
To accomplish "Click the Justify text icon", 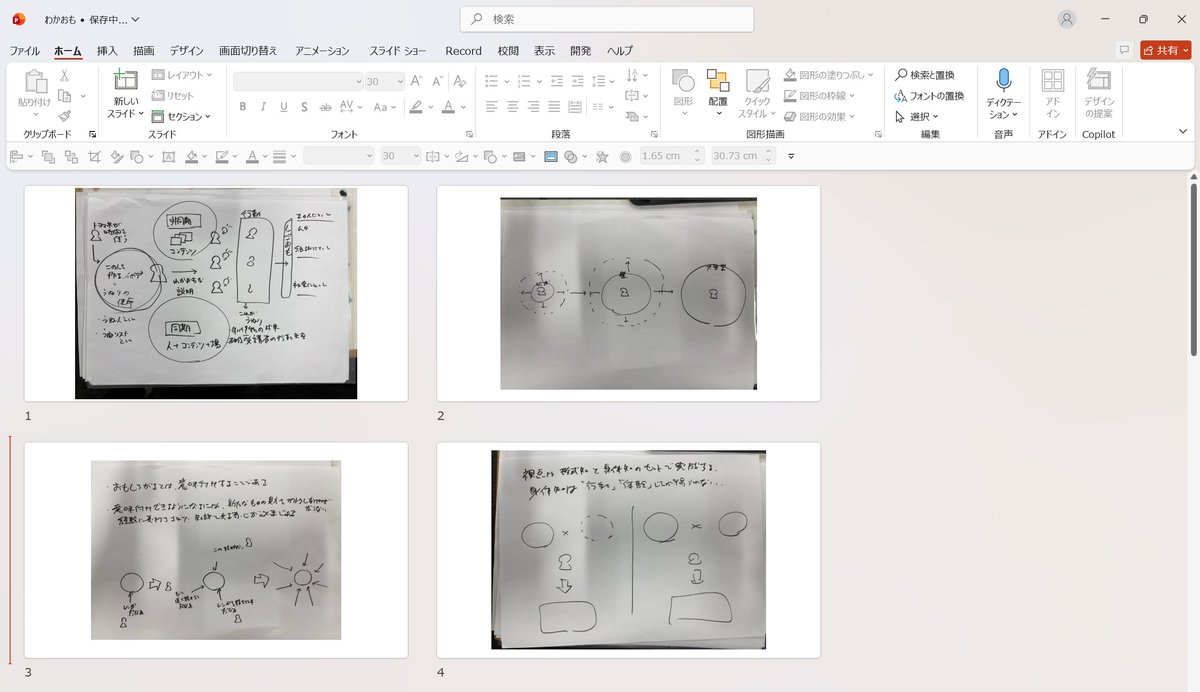I will pyautogui.click(x=554, y=107).
